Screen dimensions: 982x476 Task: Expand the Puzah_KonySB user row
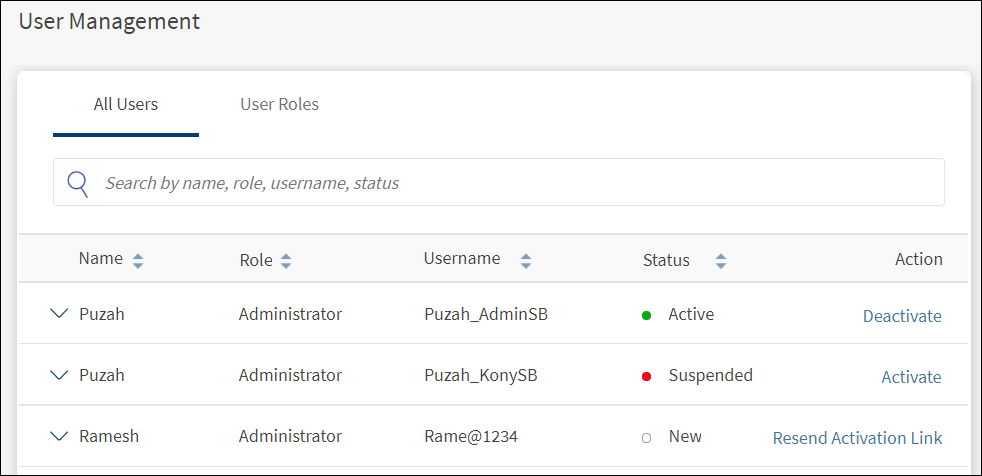point(60,375)
